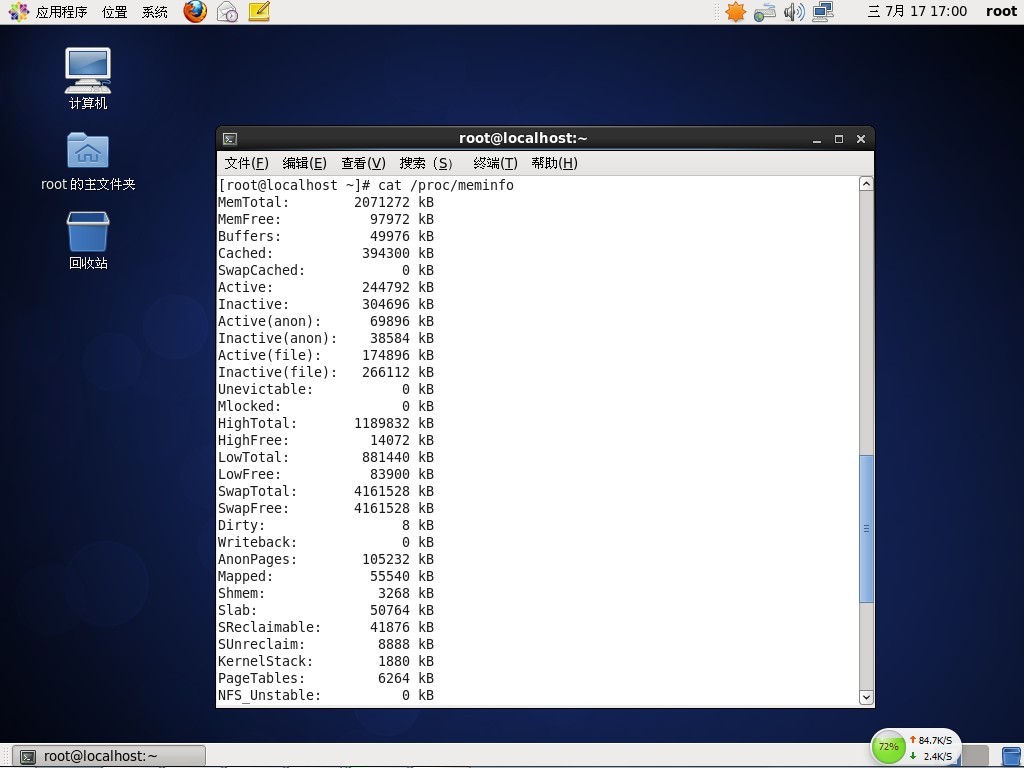1024x768 pixels.
Task: Open the terminal 终端(T) menu
Action: (495, 163)
